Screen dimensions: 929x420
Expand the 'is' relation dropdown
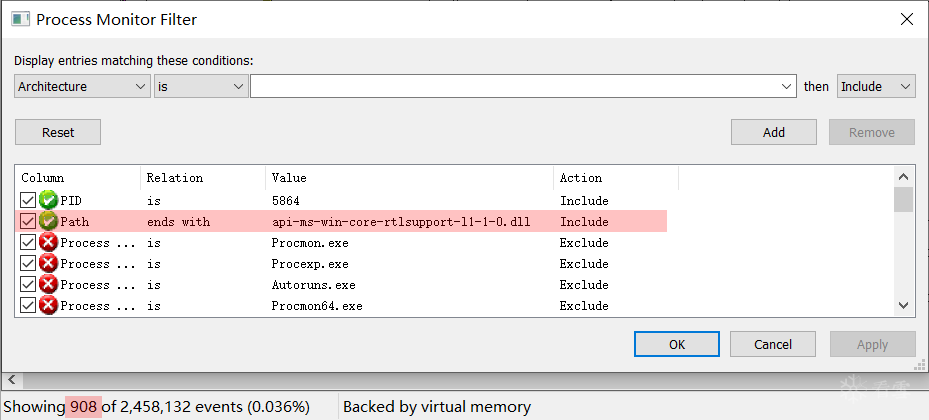coord(201,87)
